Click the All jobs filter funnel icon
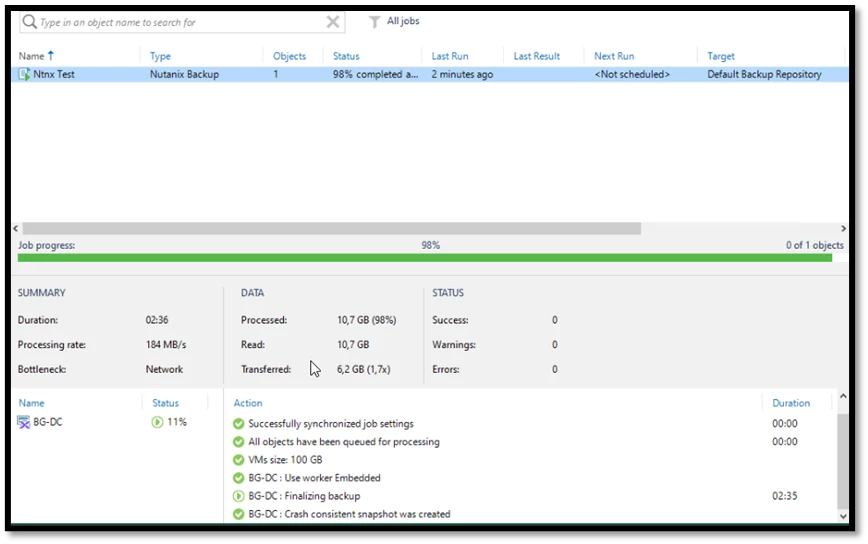Viewport: 868px width, 544px height. [x=375, y=22]
